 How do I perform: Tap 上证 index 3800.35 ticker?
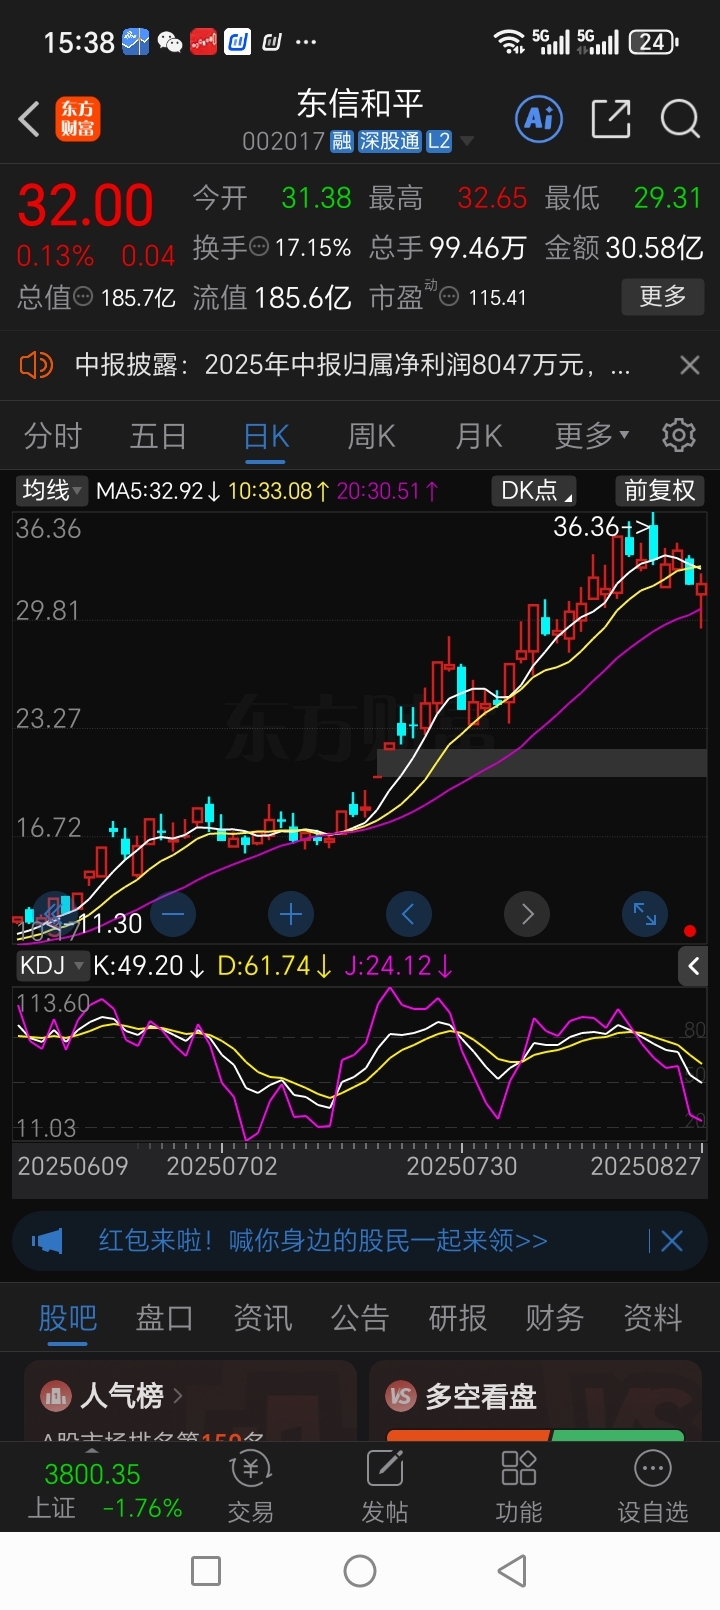(x=105, y=1490)
